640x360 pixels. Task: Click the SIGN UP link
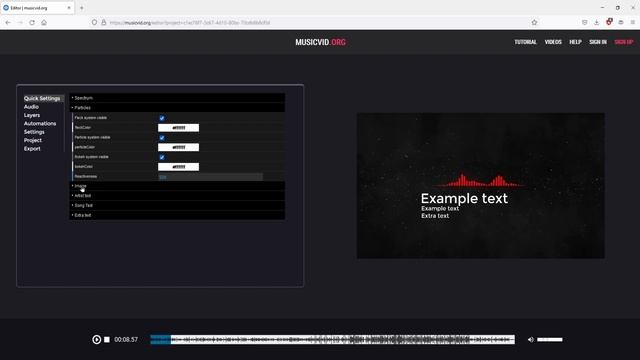click(624, 42)
